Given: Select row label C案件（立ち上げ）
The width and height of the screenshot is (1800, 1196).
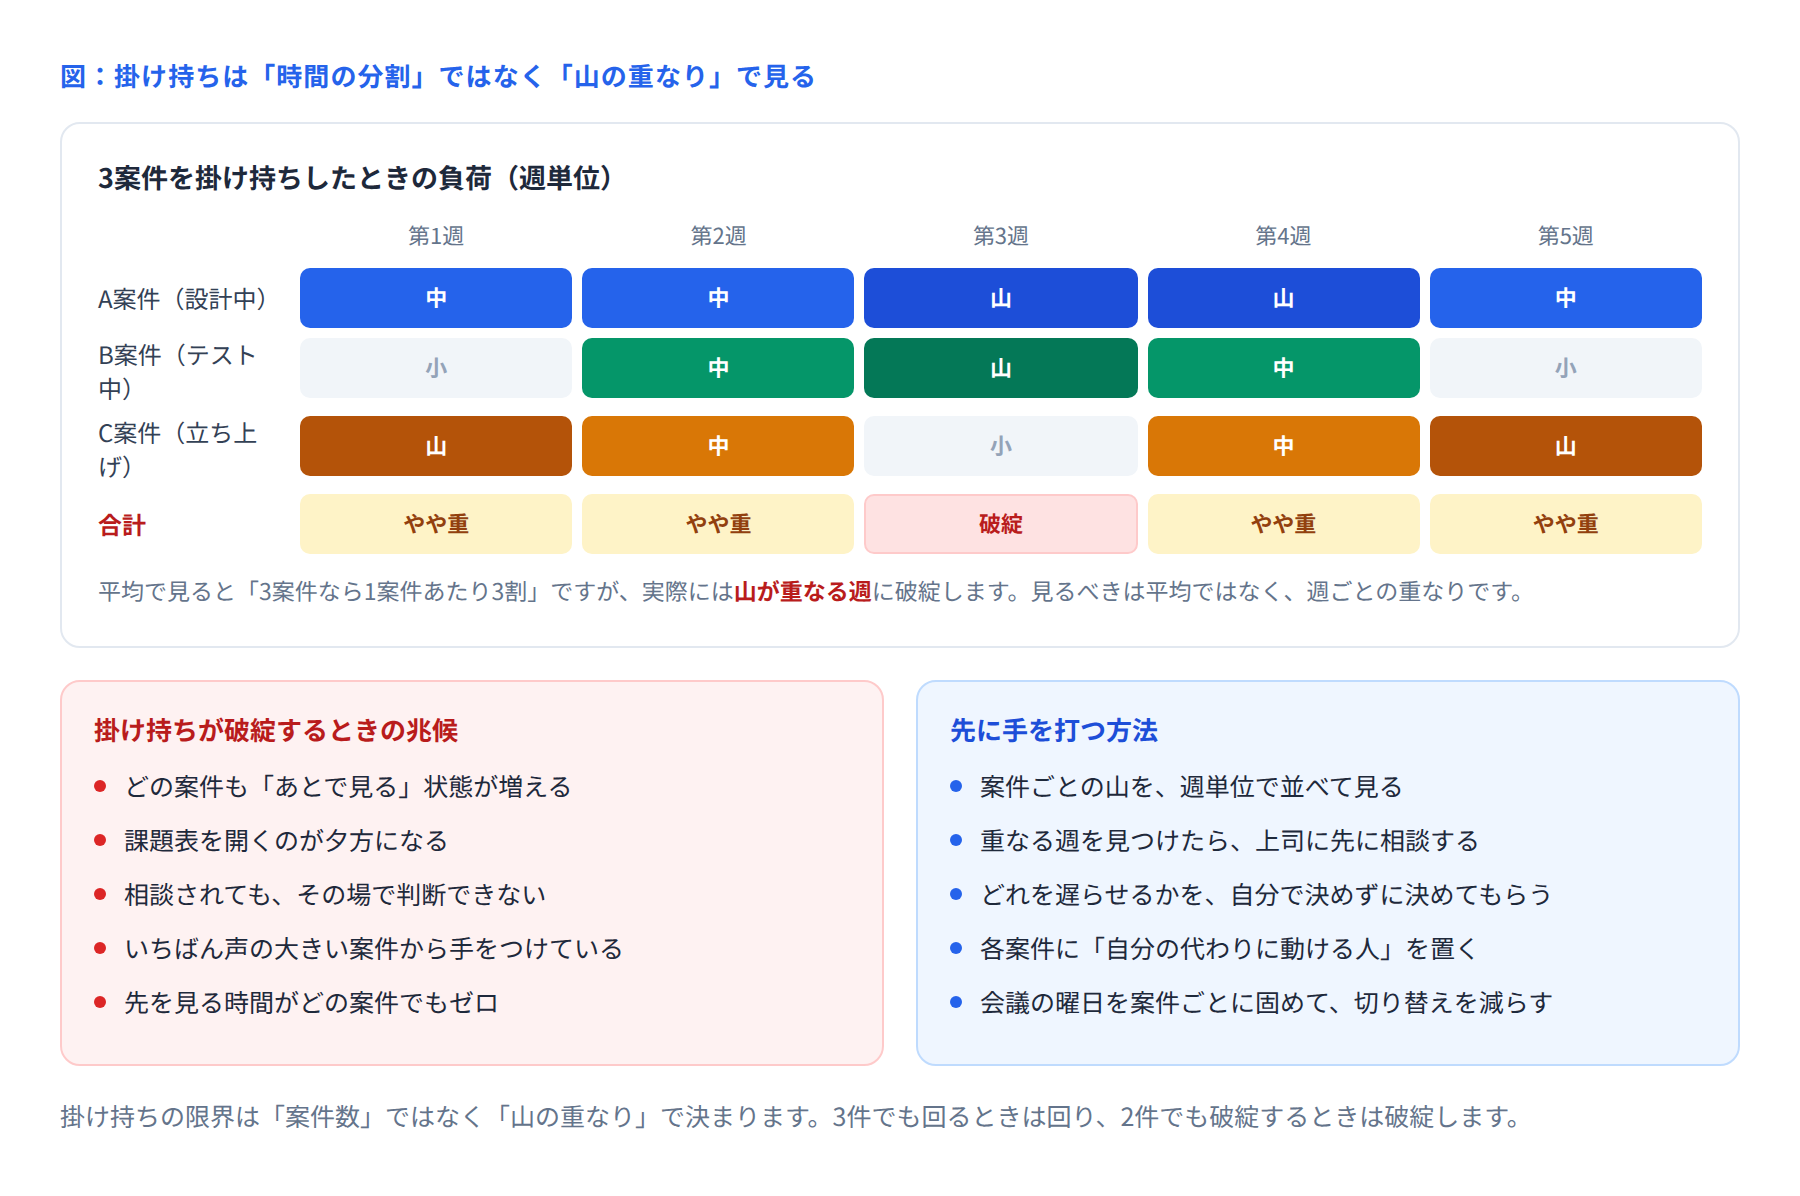Looking at the screenshot, I should (x=178, y=449).
